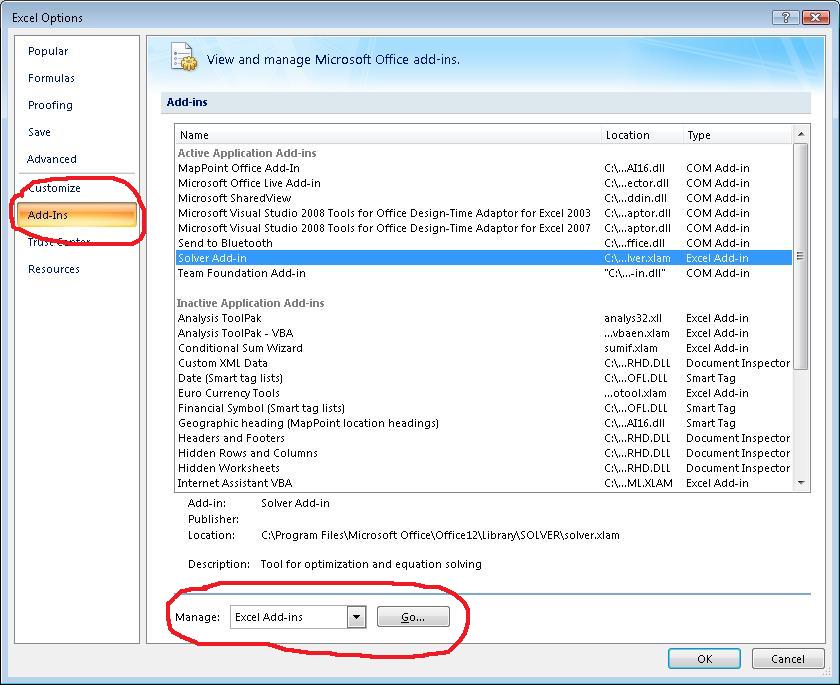The image size is (840, 685).
Task: Click the list scrollbar down arrow
Action: pos(801,483)
